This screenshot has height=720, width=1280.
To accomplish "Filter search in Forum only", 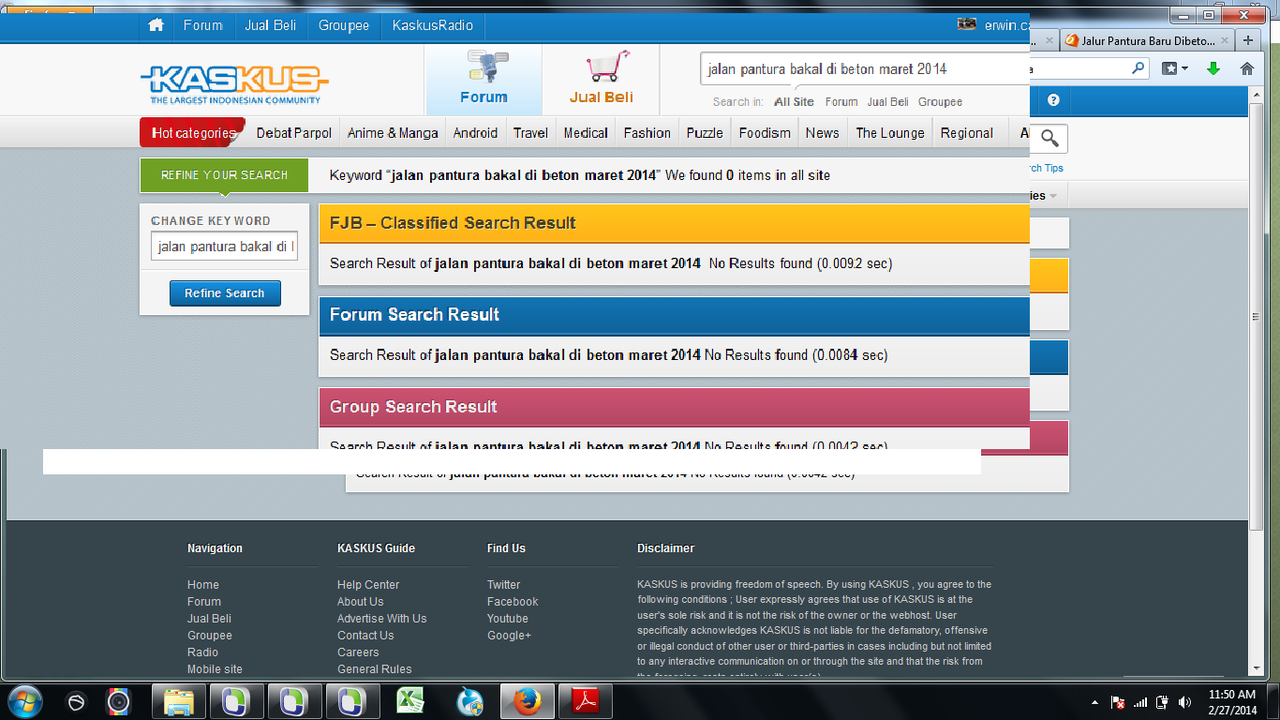I will [x=842, y=102].
